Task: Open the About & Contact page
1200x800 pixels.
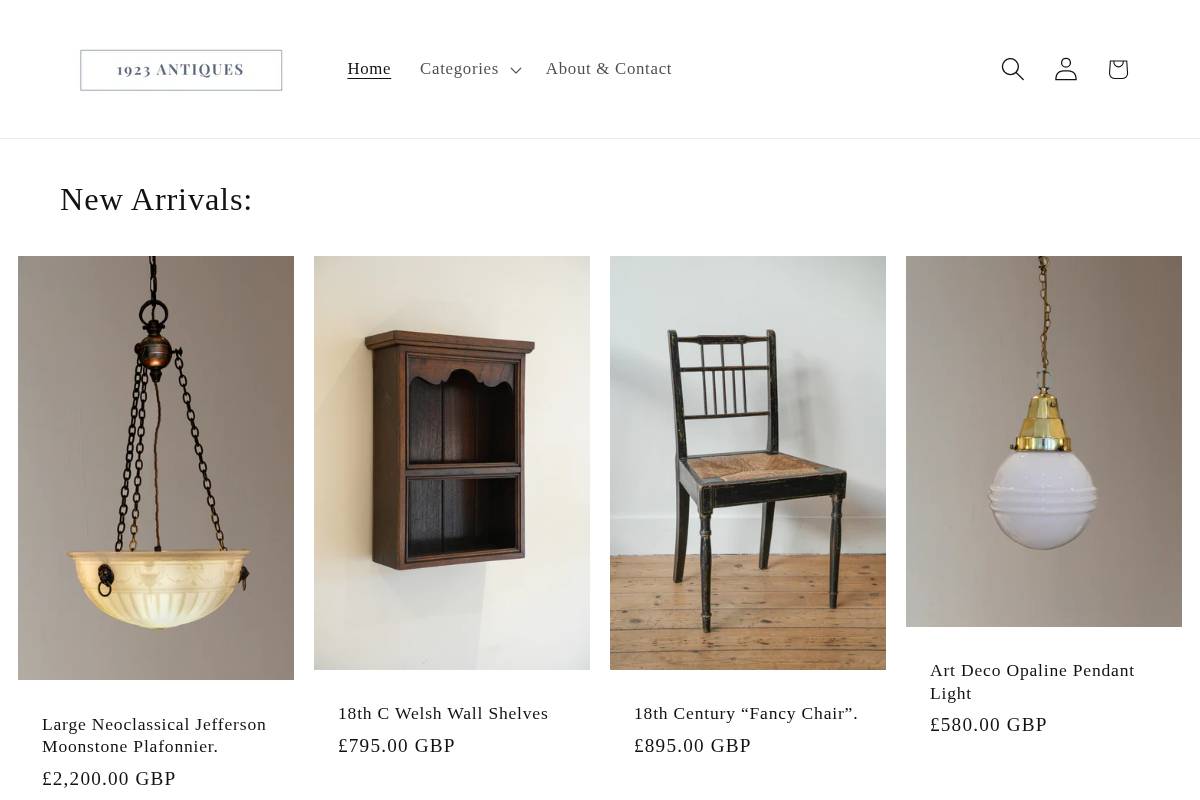Action: [608, 69]
